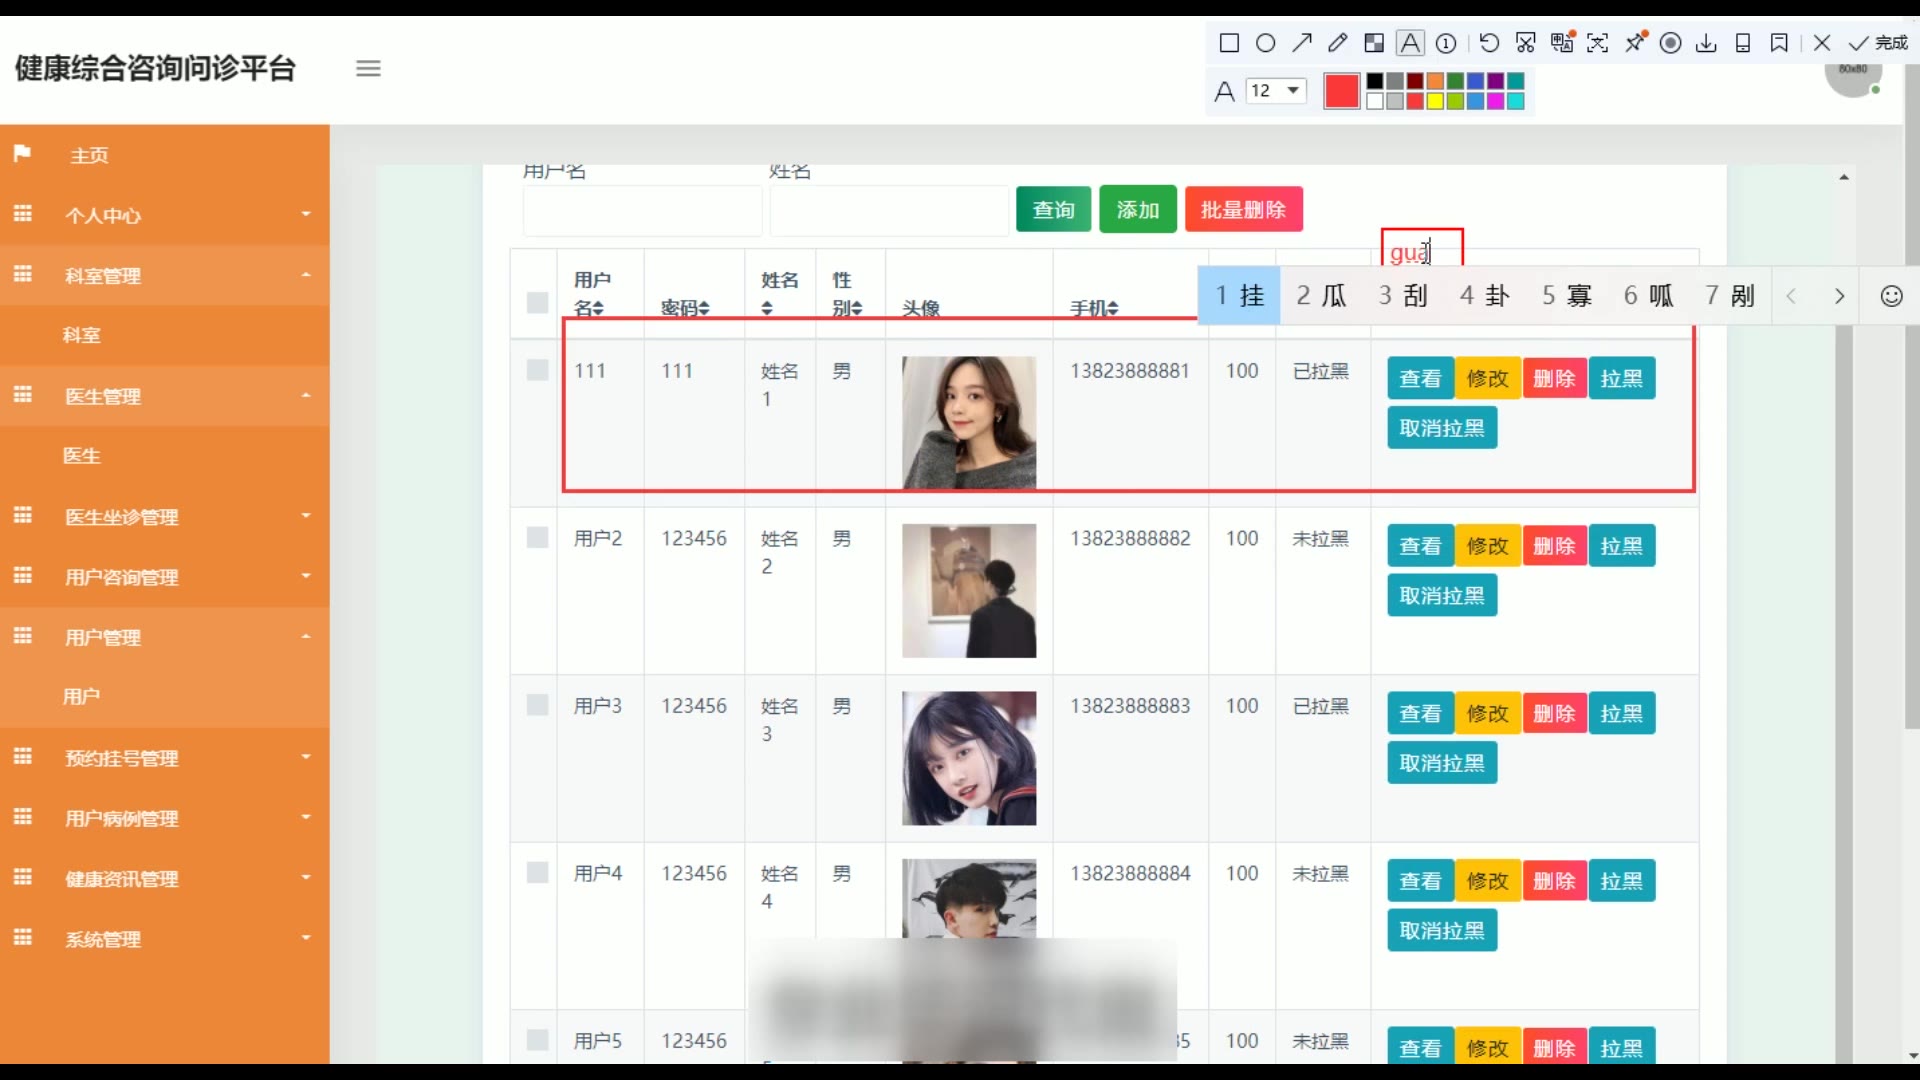Image resolution: width=1920 pixels, height=1080 pixels.
Task: Click the 查询 search button
Action: coord(1053,209)
